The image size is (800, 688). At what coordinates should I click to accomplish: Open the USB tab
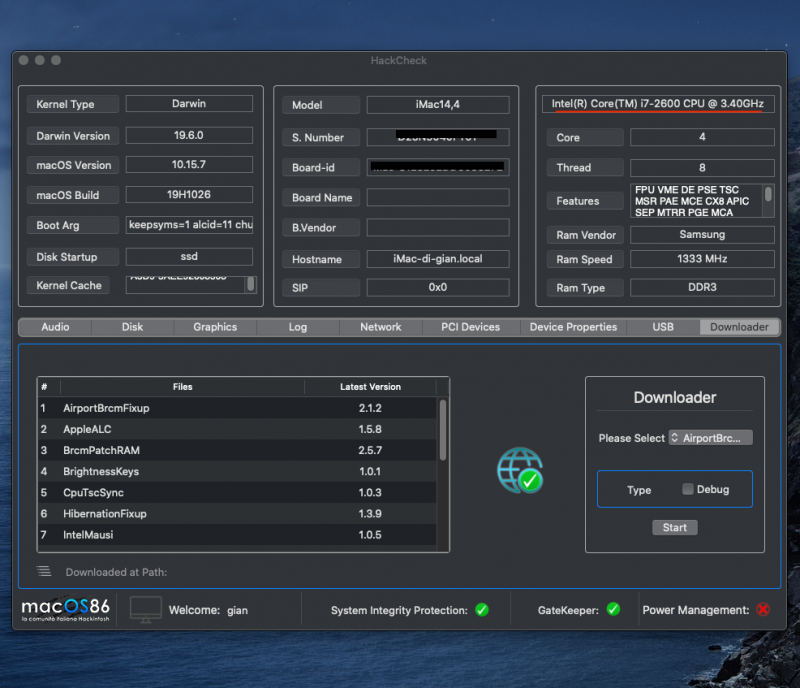pos(663,327)
